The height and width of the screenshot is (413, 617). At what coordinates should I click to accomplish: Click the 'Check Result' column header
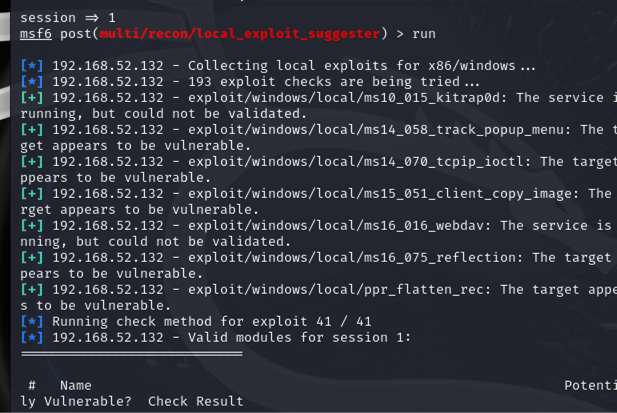click(196, 401)
